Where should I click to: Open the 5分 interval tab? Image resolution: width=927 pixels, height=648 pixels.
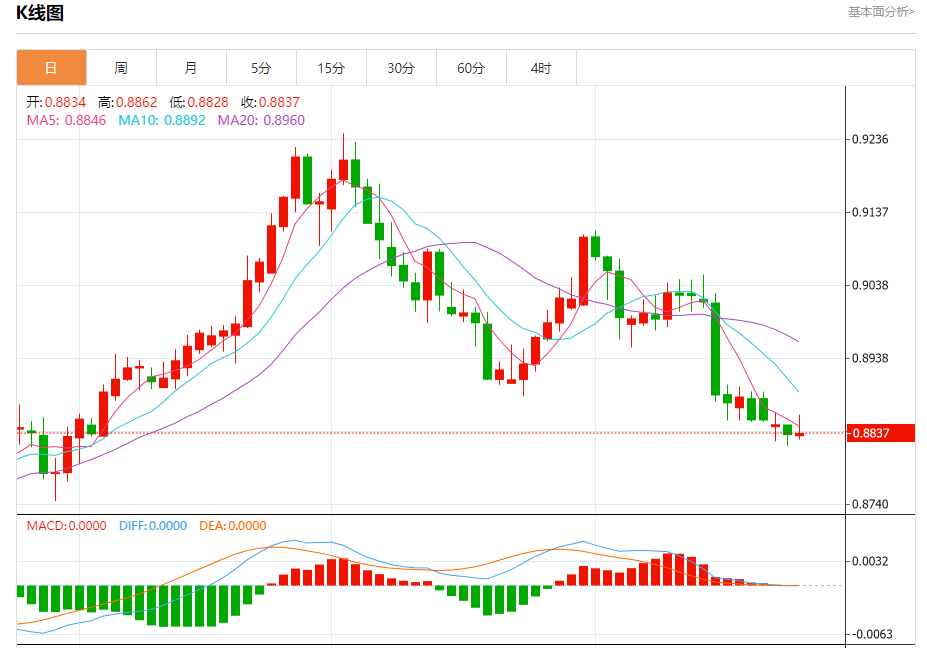click(x=261, y=68)
